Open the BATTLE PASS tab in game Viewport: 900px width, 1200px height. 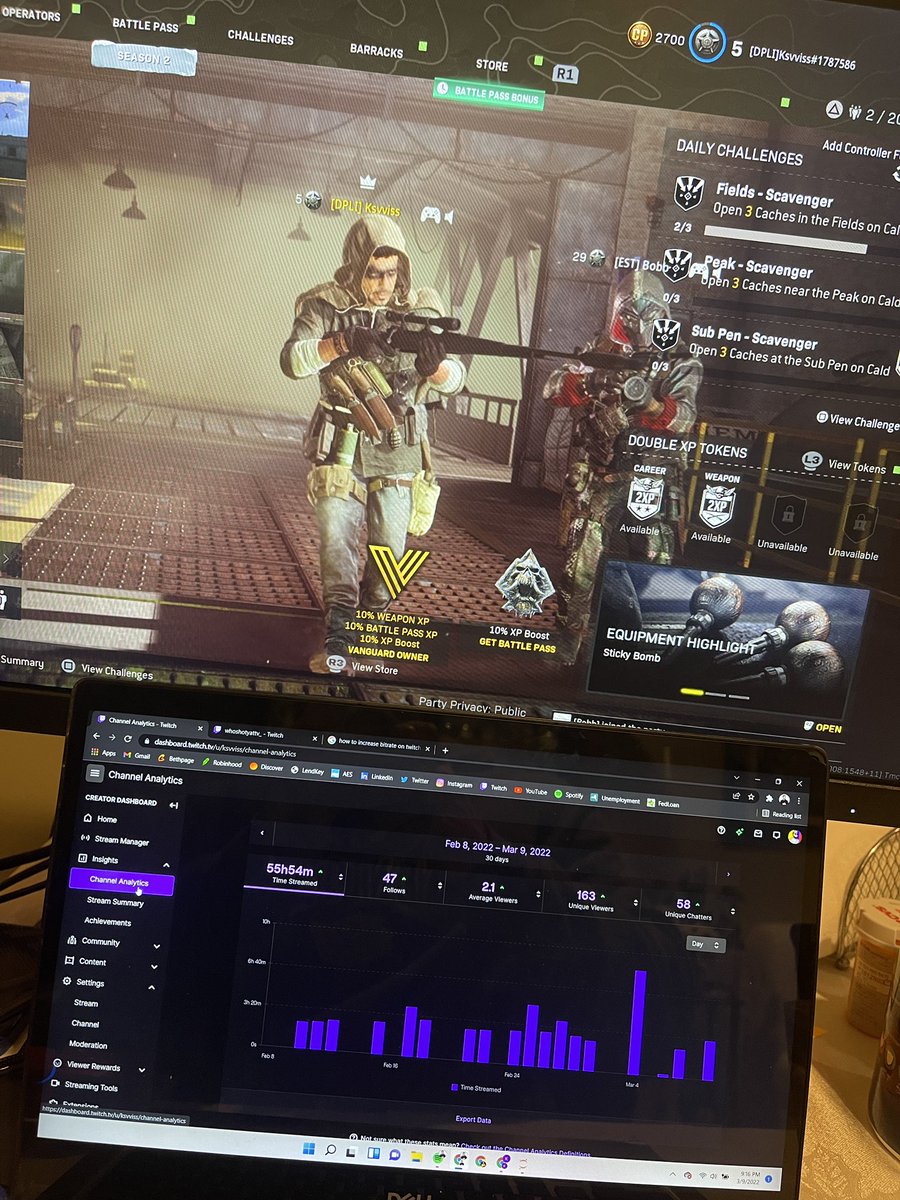145,25
